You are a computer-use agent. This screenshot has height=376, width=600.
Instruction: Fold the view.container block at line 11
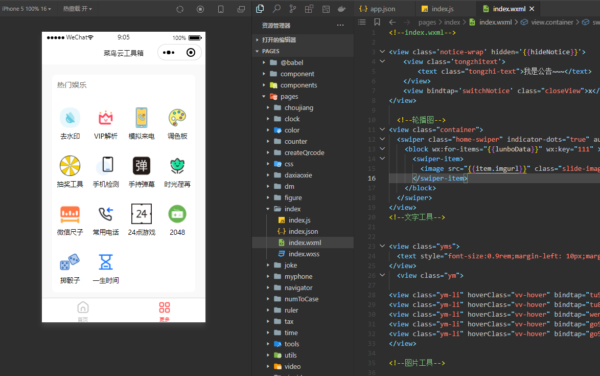click(382, 129)
